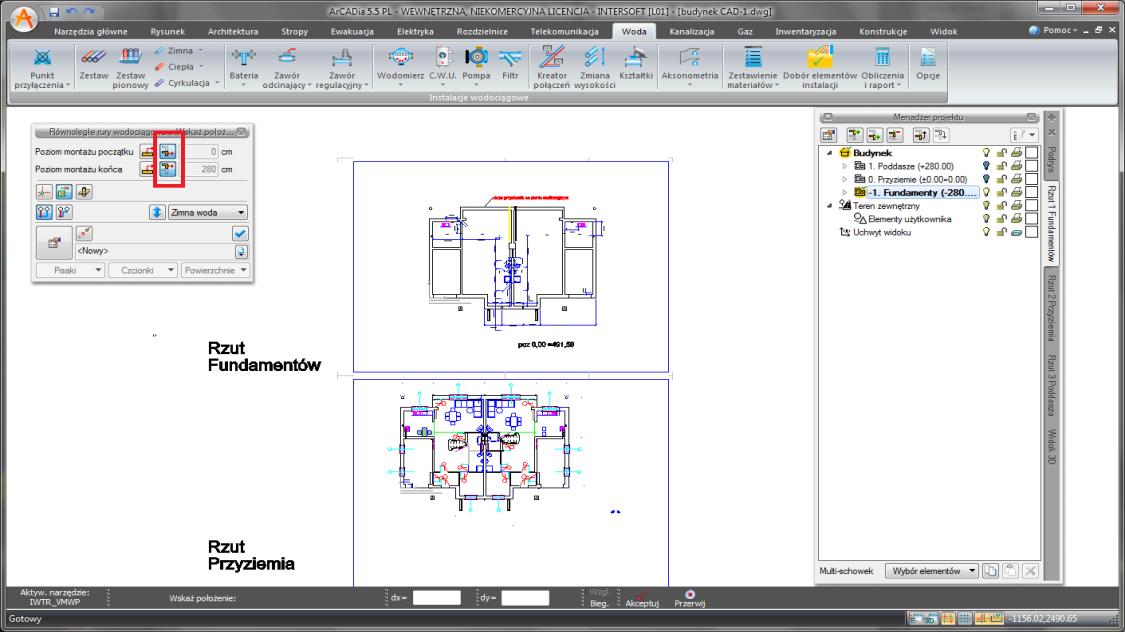
Task: Click the Akceptuj accept icon
Action: 641,595
